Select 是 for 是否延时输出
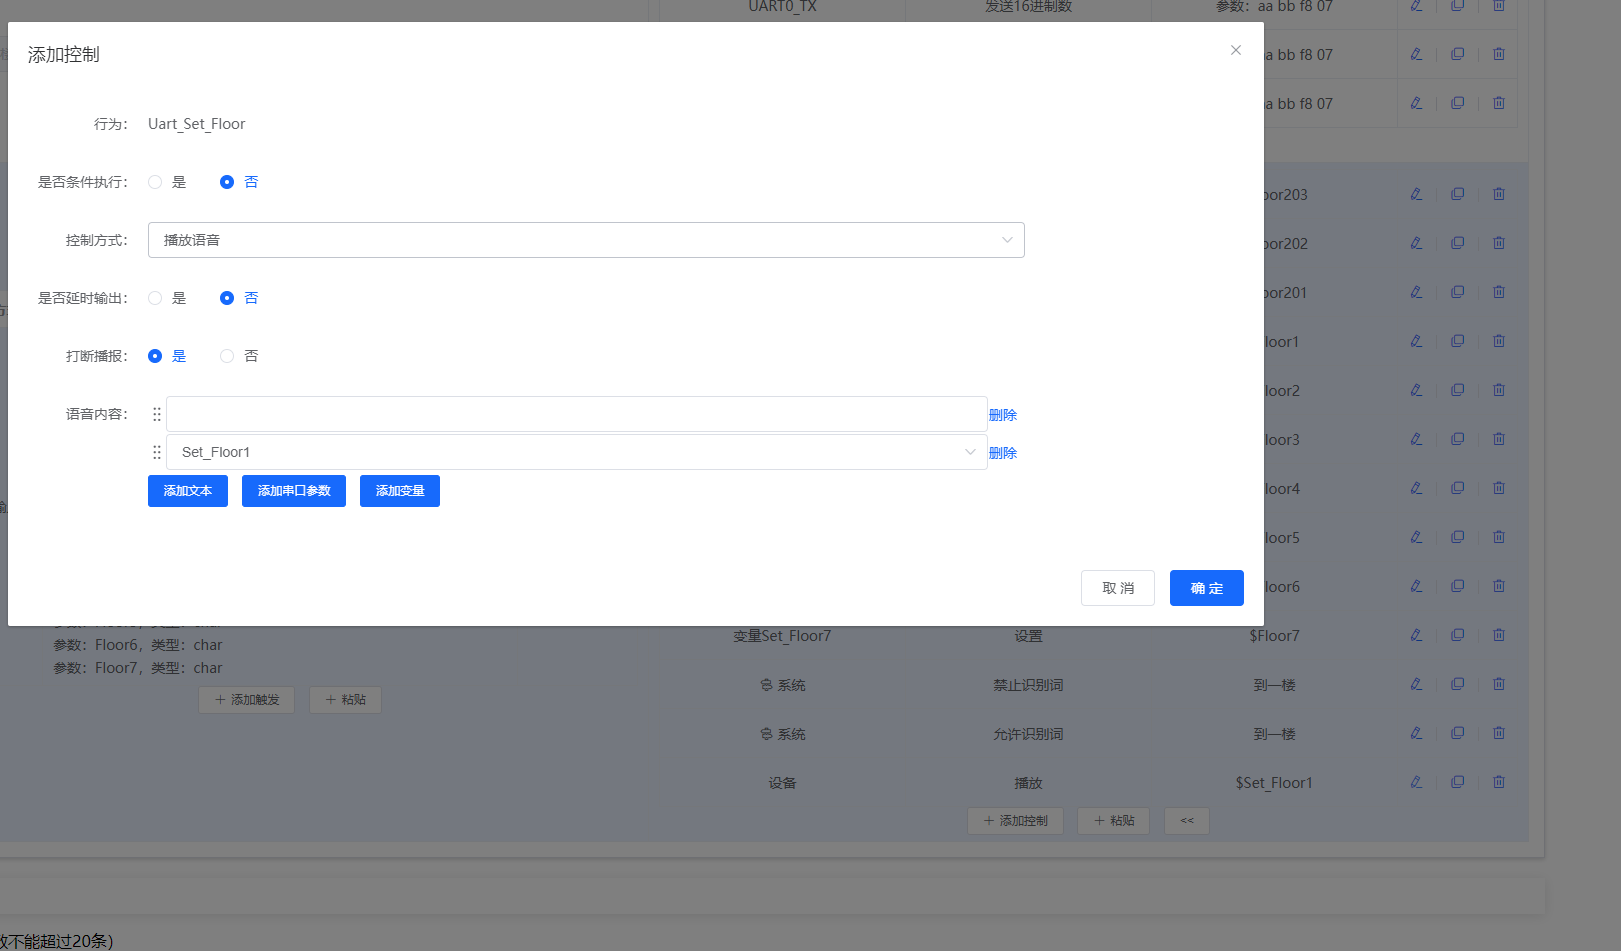The image size is (1621, 951). (x=155, y=298)
